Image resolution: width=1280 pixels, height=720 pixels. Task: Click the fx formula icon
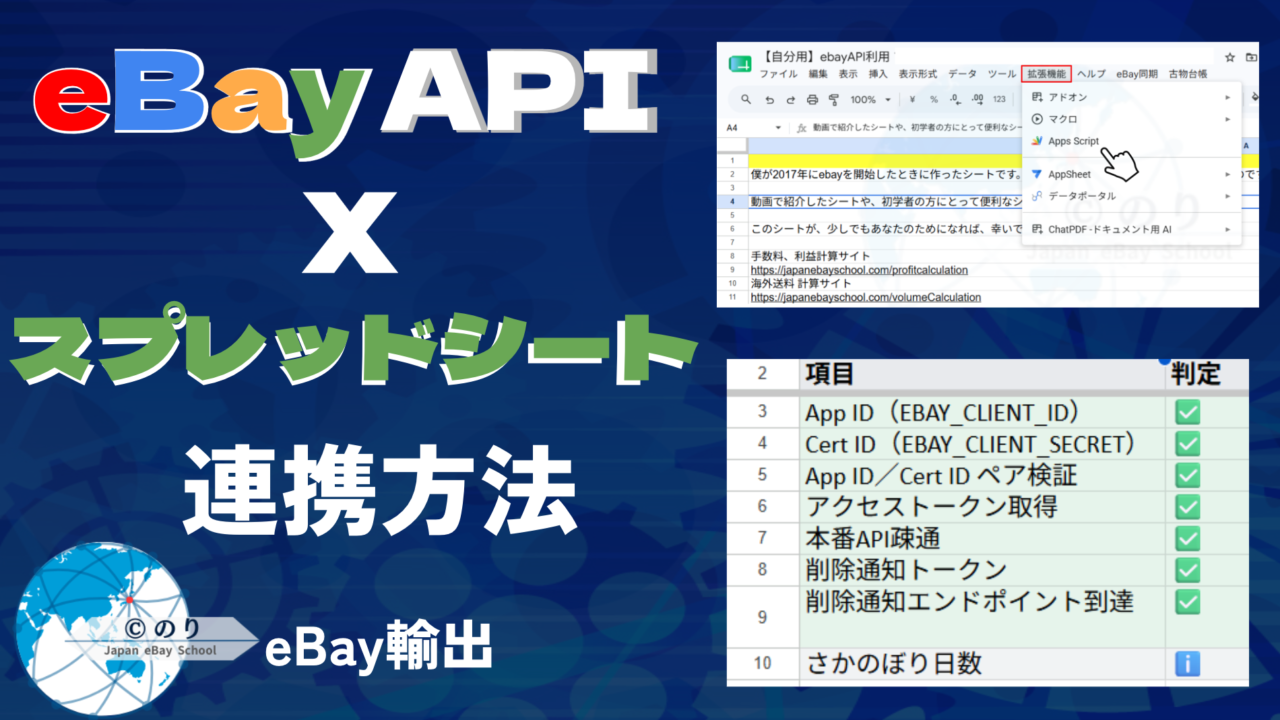click(x=802, y=128)
